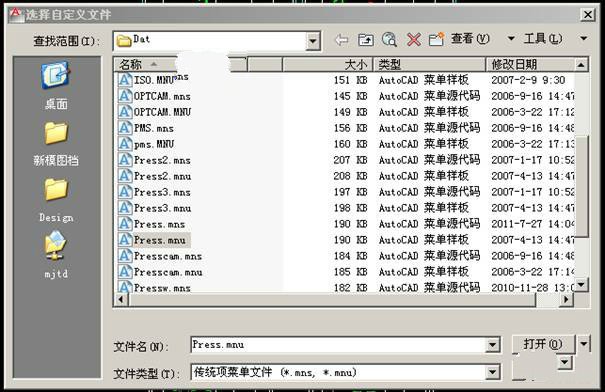Open the 新模图档 folder shortcut
605x392 pixels.
tap(56, 144)
